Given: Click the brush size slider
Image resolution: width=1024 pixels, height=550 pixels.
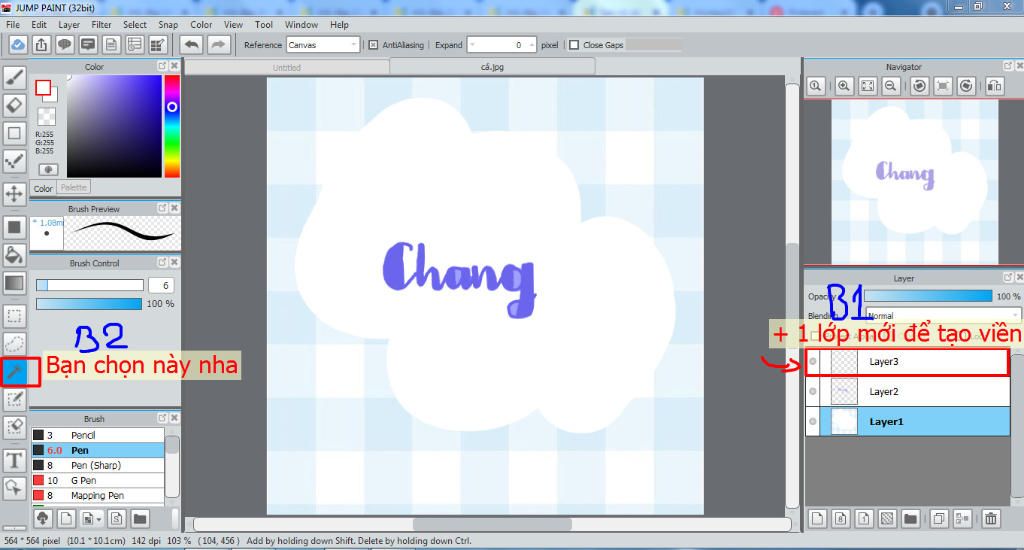Looking at the screenshot, I should pos(90,285).
